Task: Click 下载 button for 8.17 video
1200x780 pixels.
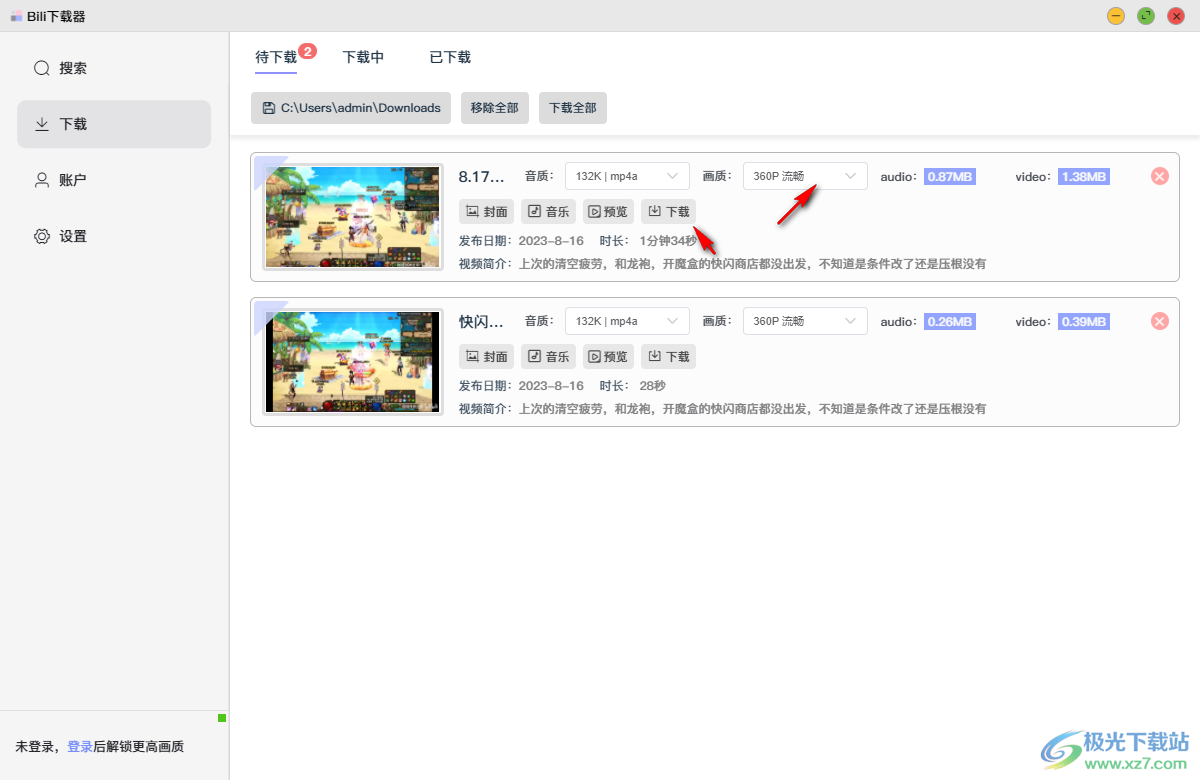Action: tap(668, 212)
